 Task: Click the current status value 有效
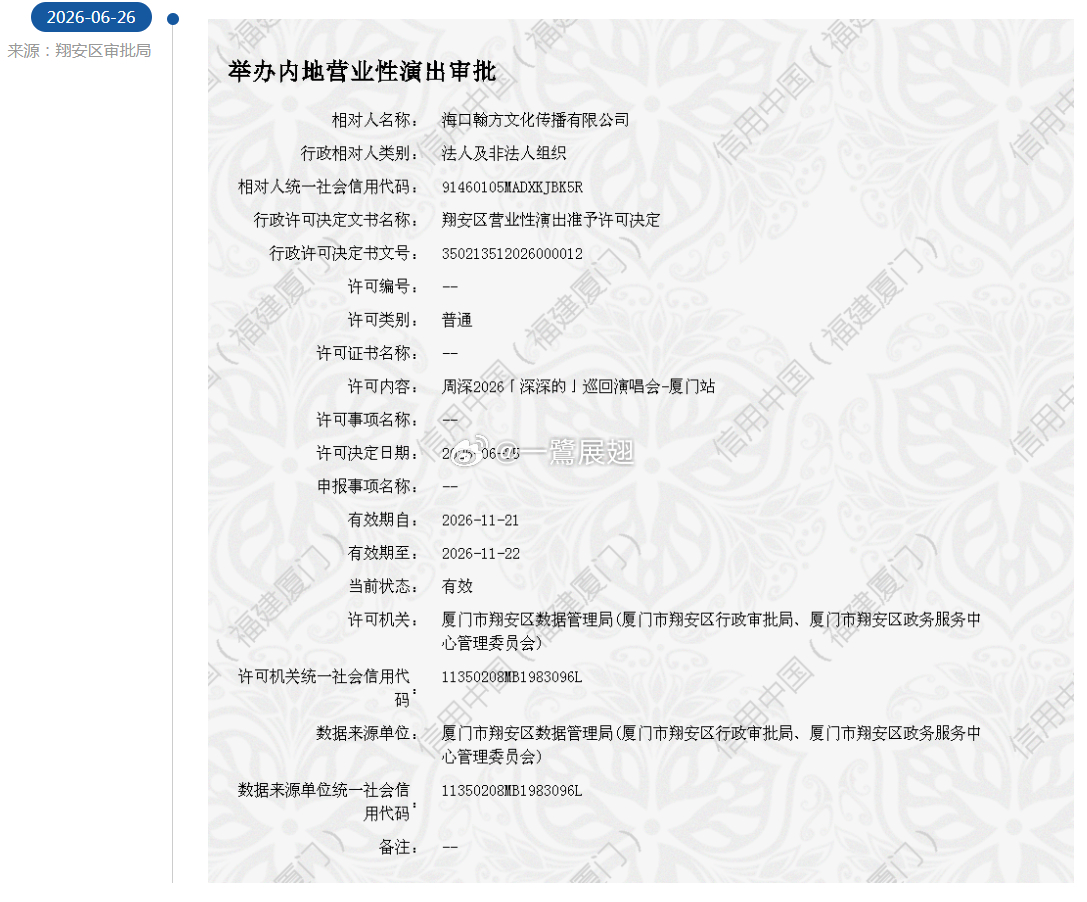[x=457, y=586]
